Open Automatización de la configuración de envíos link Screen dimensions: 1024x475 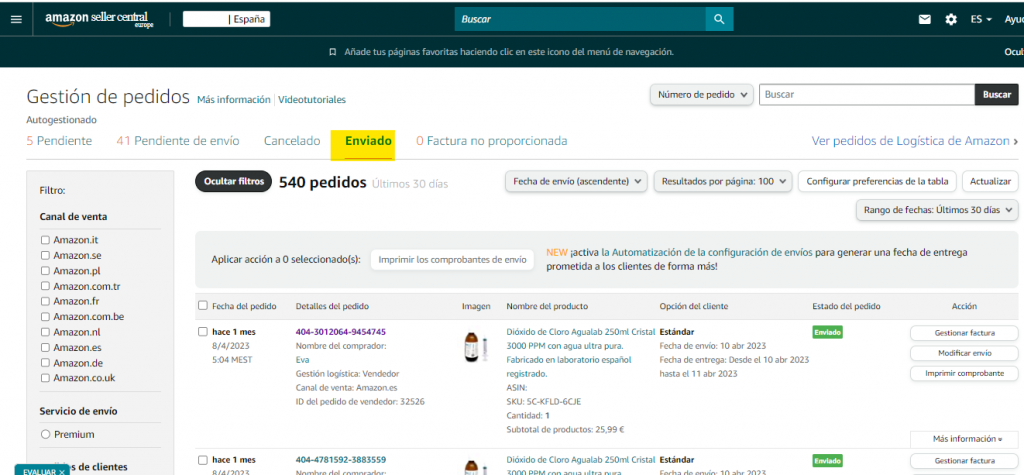pos(707,252)
